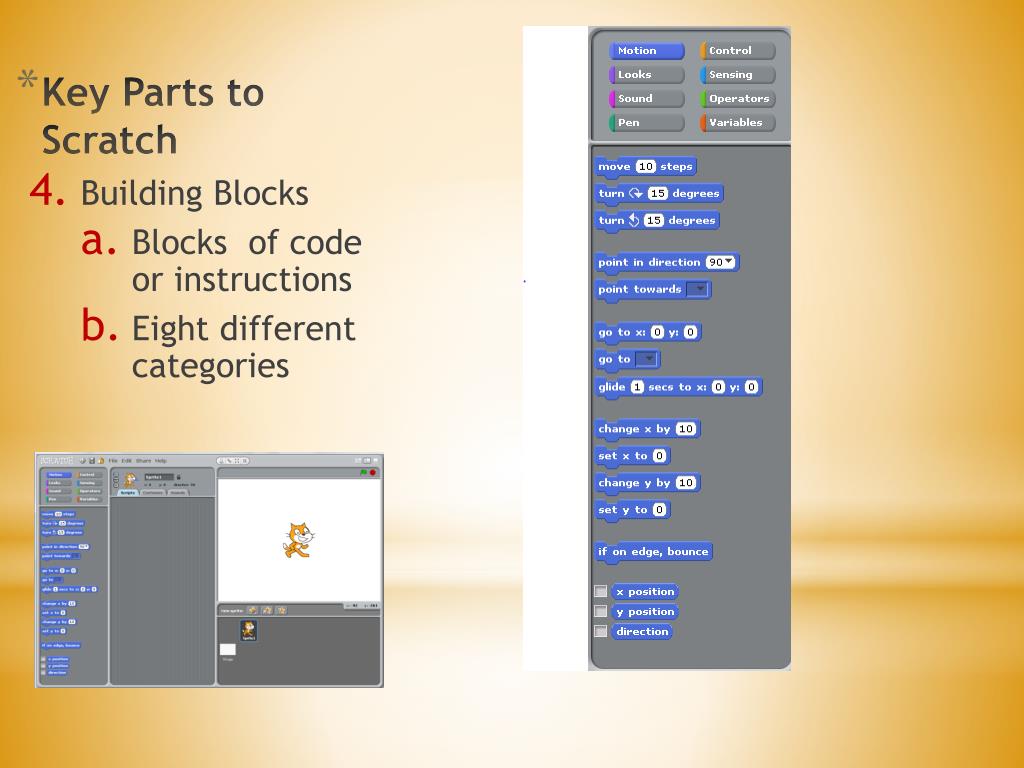
Task: Open Help menu in small Scratch window
Action: 161,461
